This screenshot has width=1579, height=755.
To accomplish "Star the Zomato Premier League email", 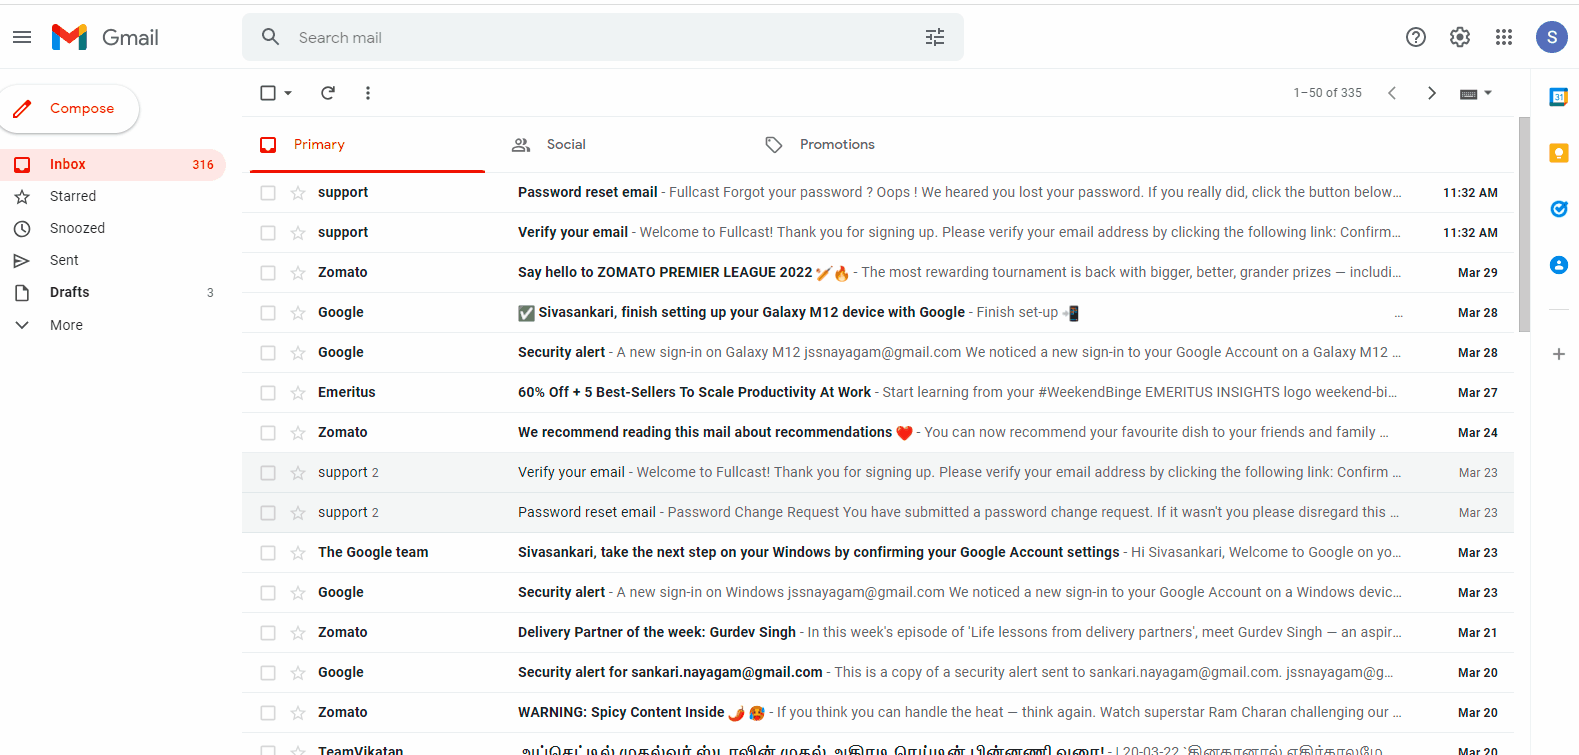I will (298, 273).
